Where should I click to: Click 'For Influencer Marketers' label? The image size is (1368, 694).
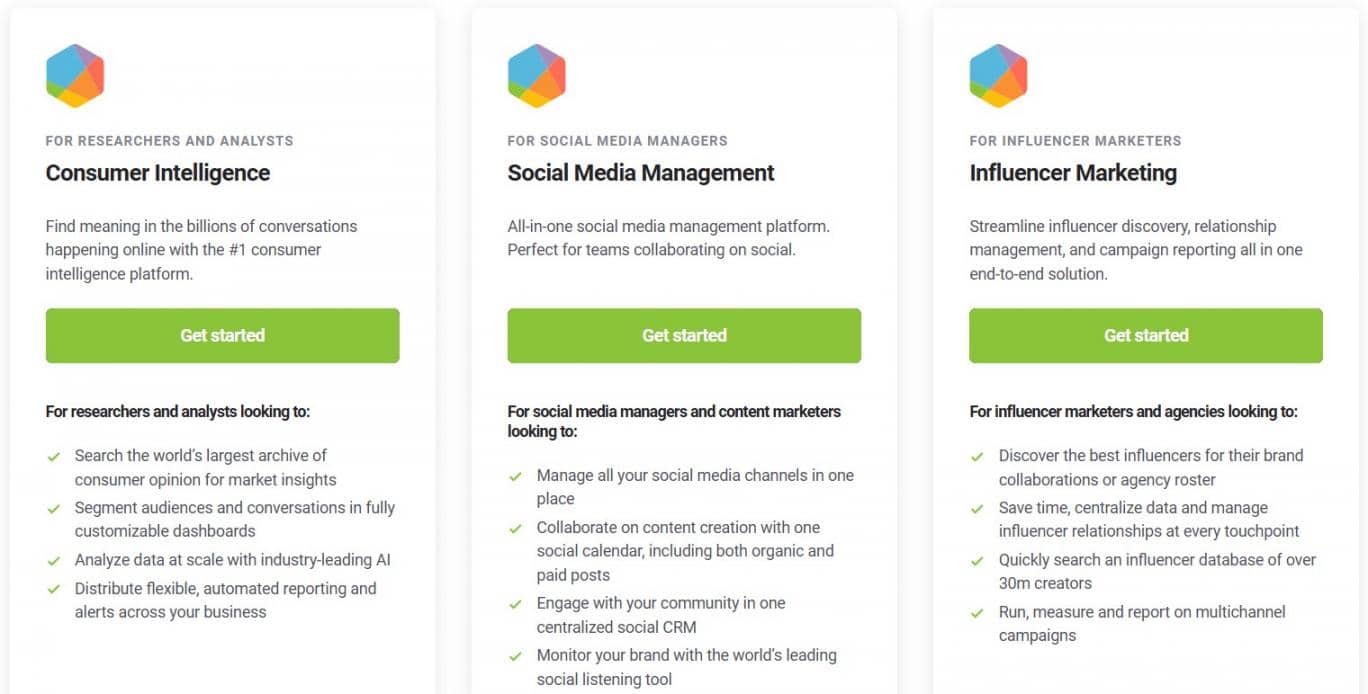tap(1075, 141)
